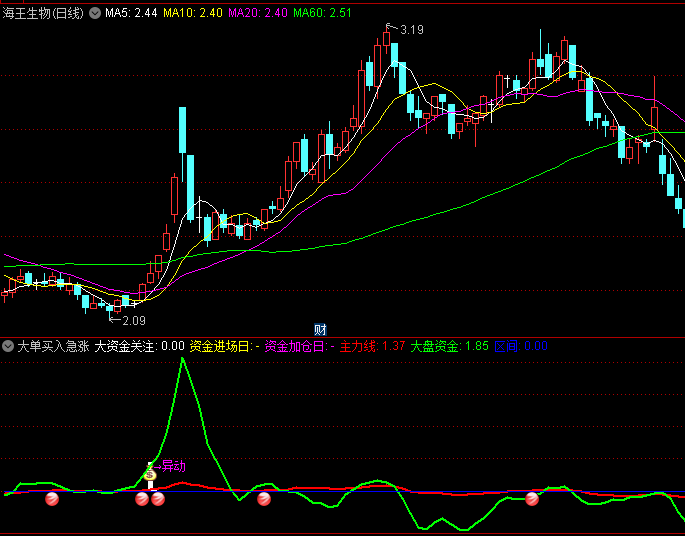Click the 大盘资金 green indicator label
Viewport: 685px width, 536px height.
[436, 346]
